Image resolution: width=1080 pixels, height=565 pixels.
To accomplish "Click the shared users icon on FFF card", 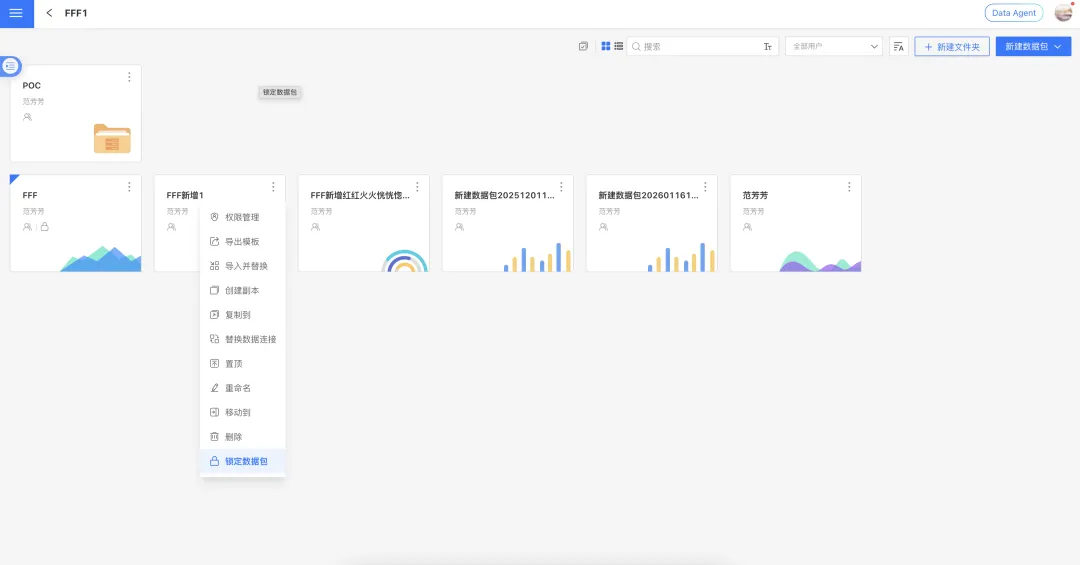I will pyautogui.click(x=28, y=227).
